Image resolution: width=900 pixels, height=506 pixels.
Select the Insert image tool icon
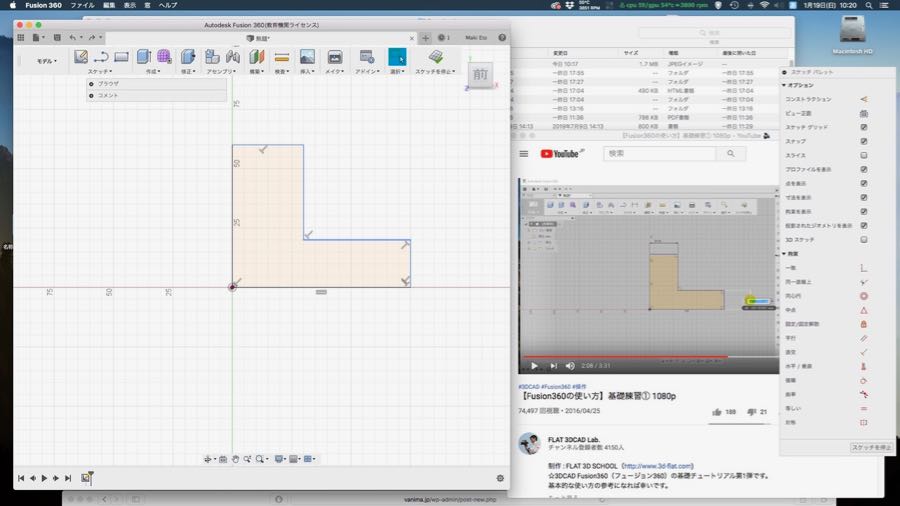[x=307, y=56]
